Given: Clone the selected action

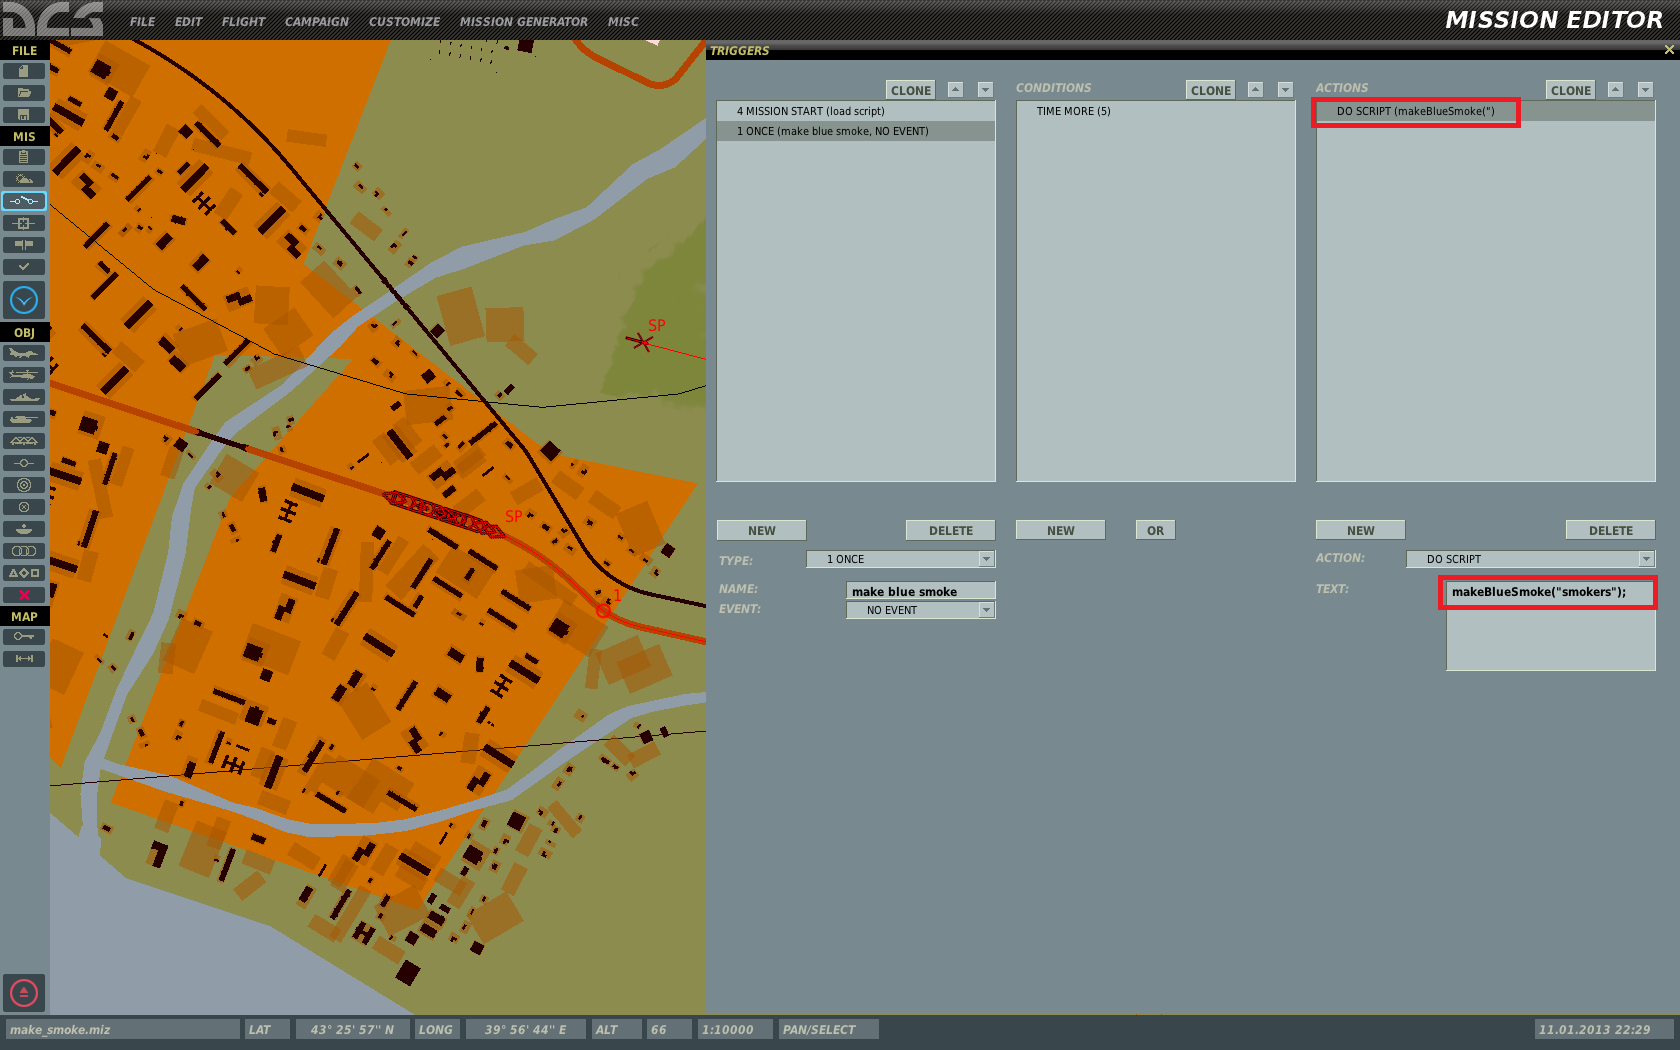Looking at the screenshot, I should 1571,90.
